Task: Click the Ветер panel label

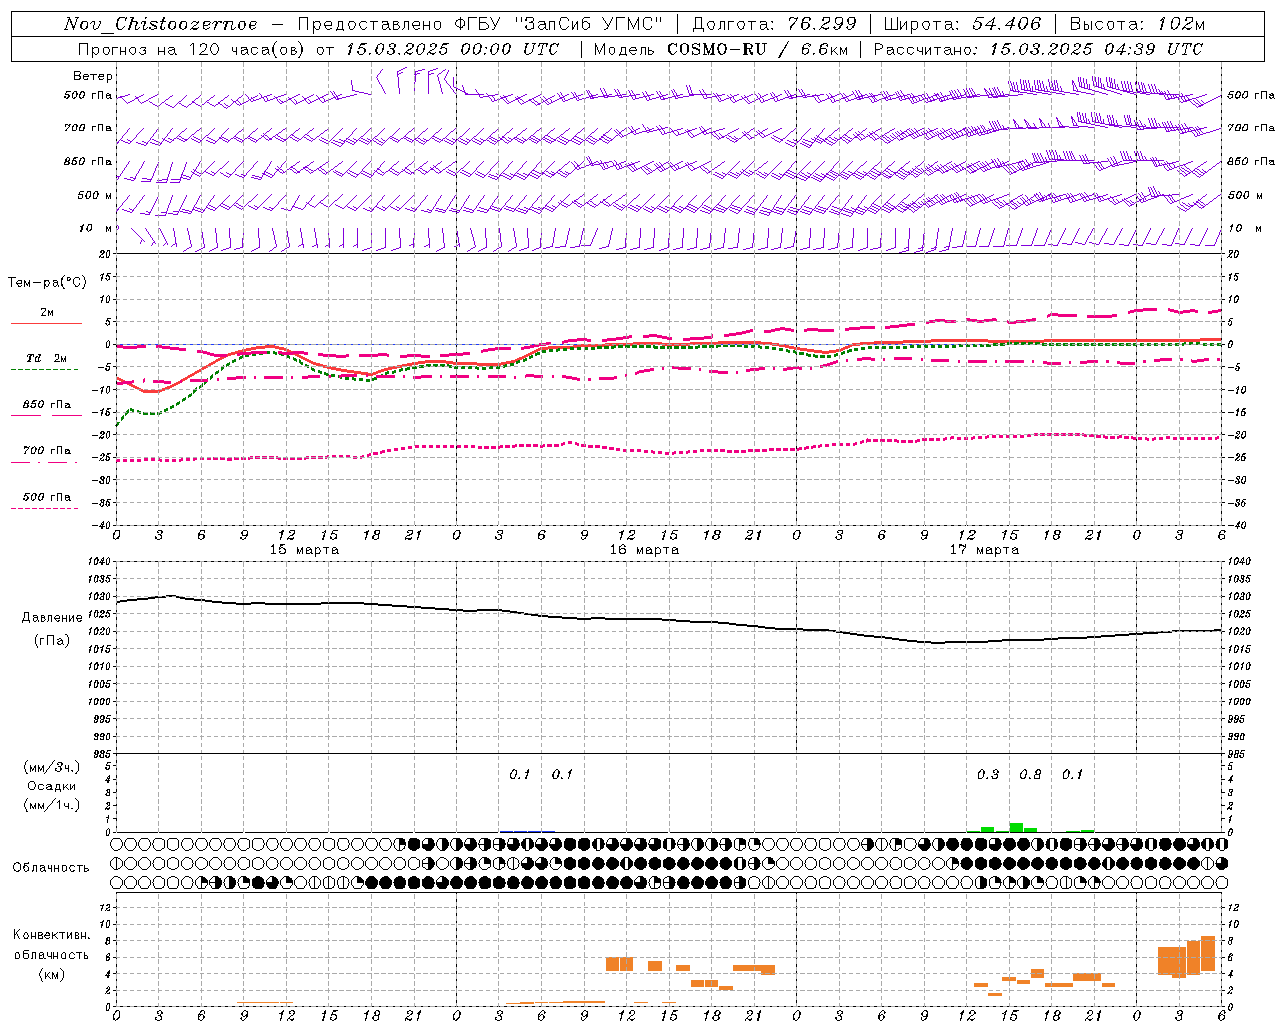Action: (x=93, y=76)
